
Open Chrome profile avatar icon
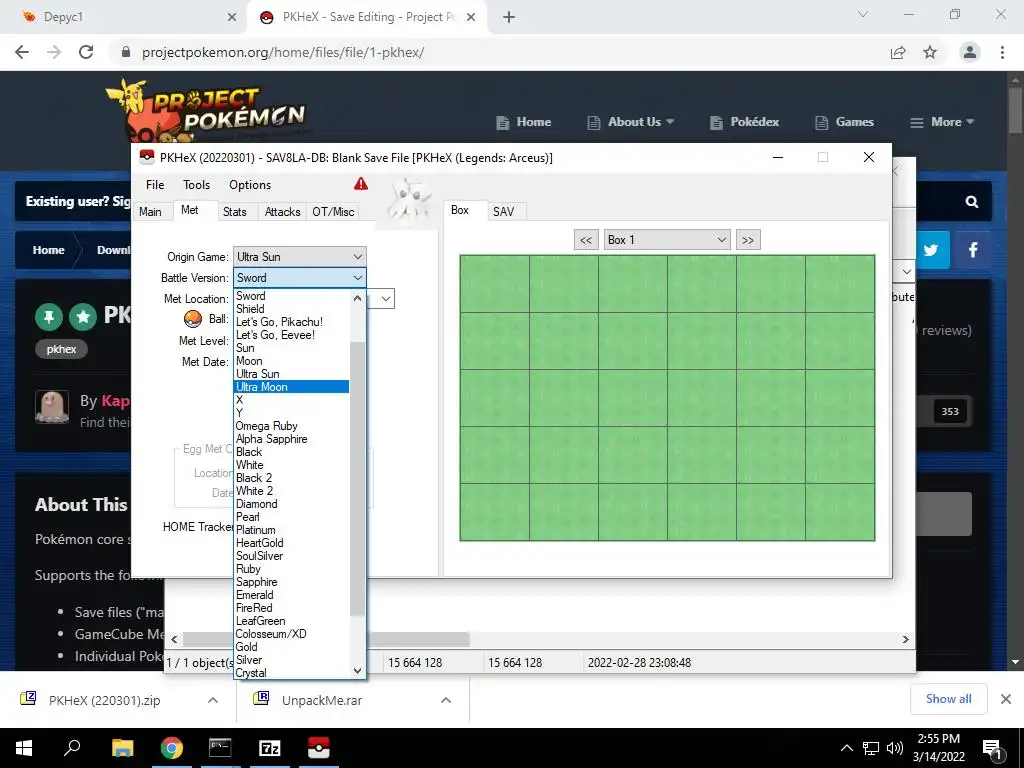pos(970,52)
